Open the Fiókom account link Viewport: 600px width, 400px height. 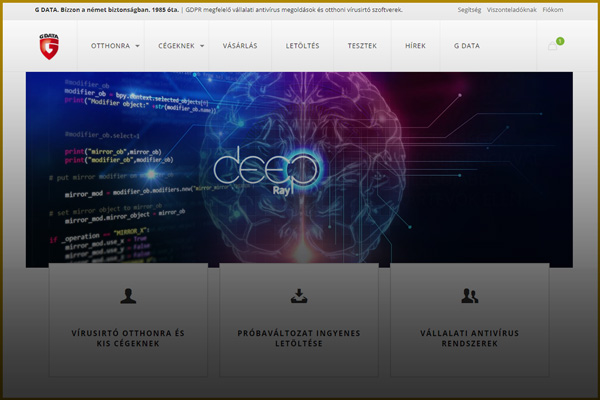pyautogui.click(x=553, y=10)
